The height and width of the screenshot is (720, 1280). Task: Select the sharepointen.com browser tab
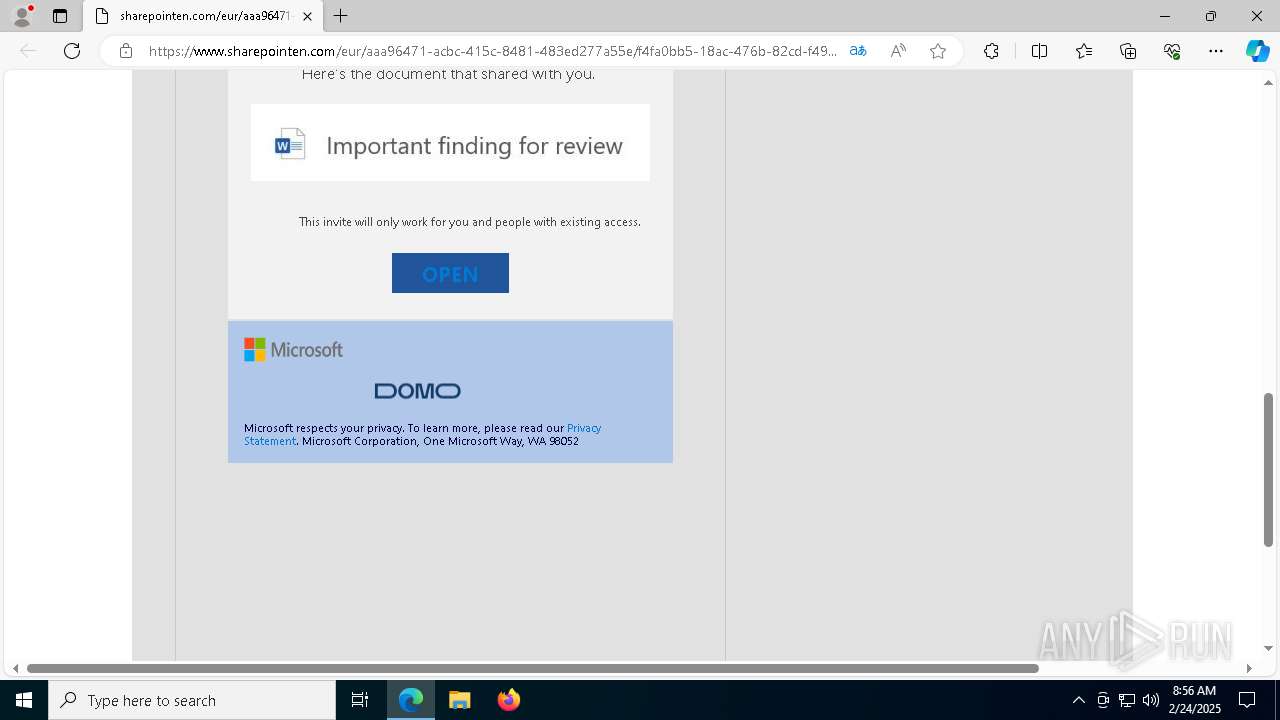204,16
